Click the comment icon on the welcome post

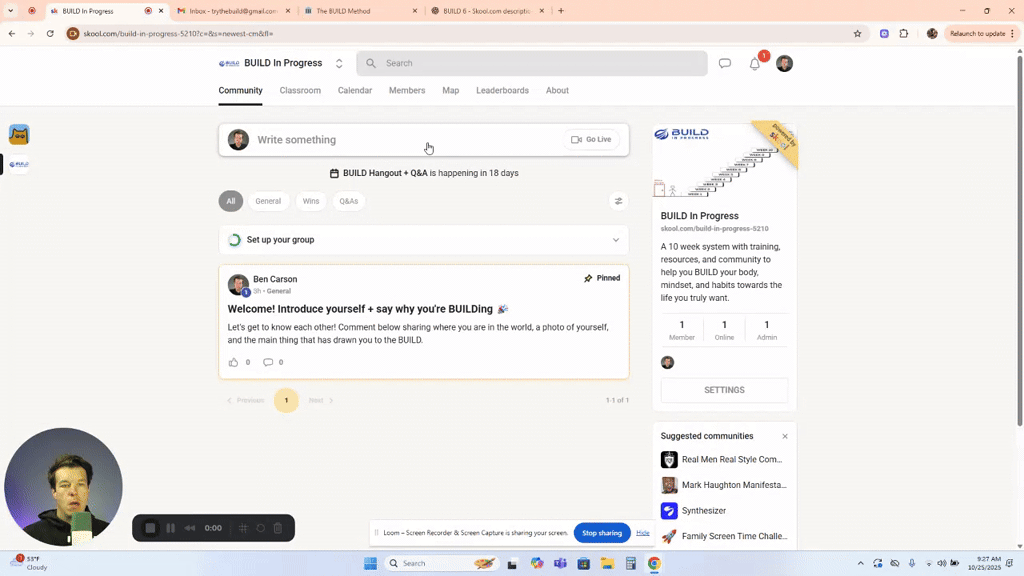[266, 362]
